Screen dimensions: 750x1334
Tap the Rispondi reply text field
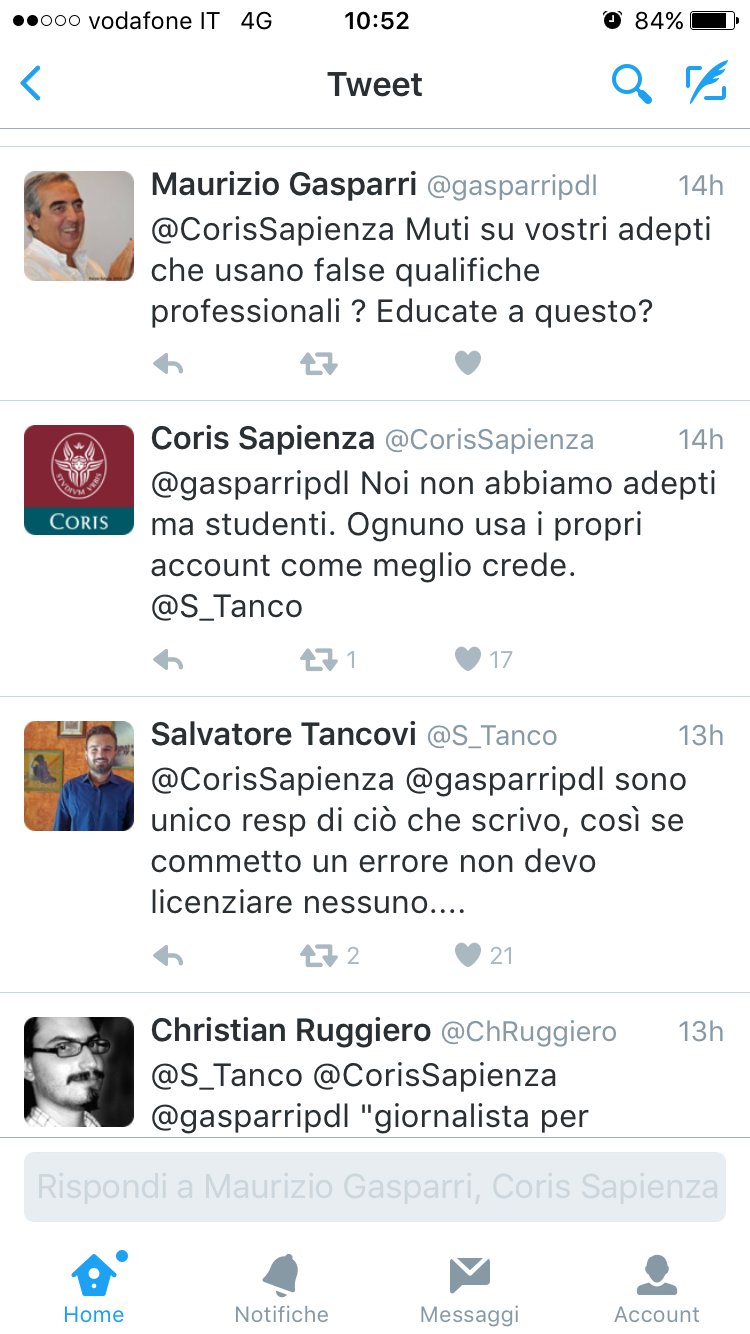[x=375, y=1187]
